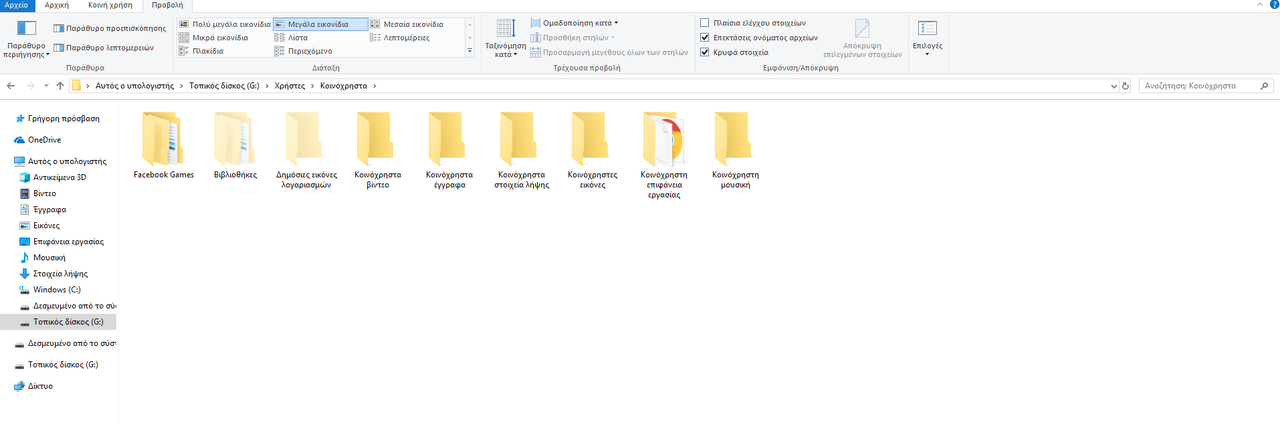This screenshot has width=1280, height=423.
Task: Select Κοινόχρηστες εικόνες folder
Action: pyautogui.click(x=593, y=151)
